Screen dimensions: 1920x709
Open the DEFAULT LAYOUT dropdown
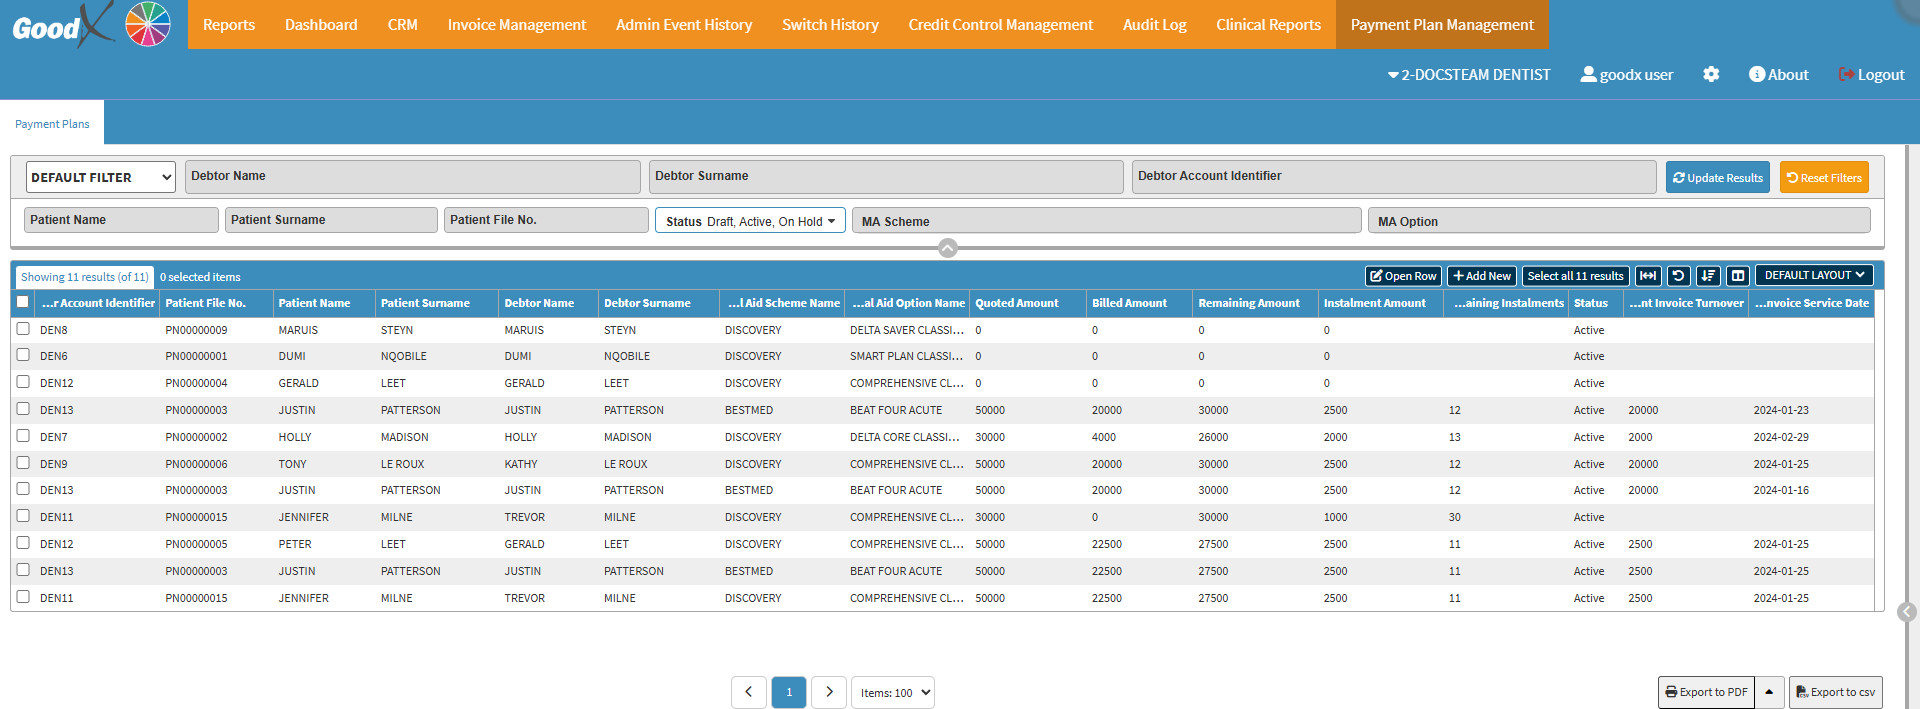1813,276
